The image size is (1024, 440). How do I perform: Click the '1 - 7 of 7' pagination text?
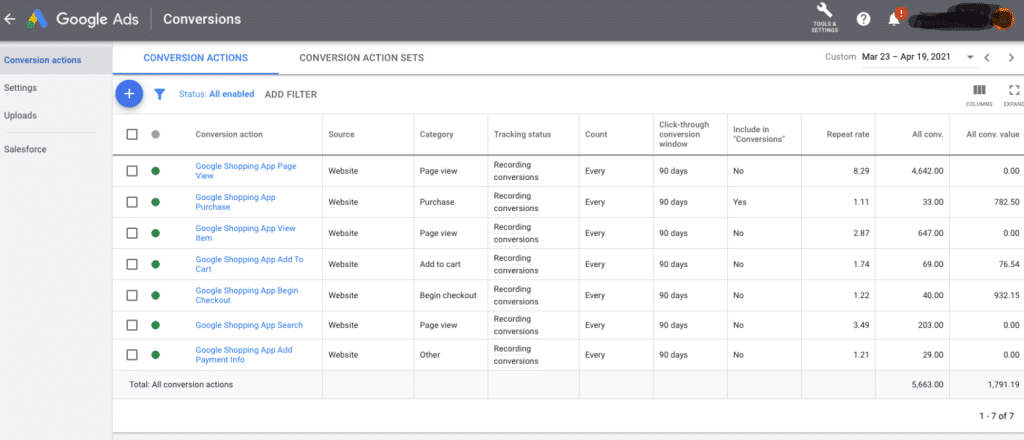(x=997, y=415)
